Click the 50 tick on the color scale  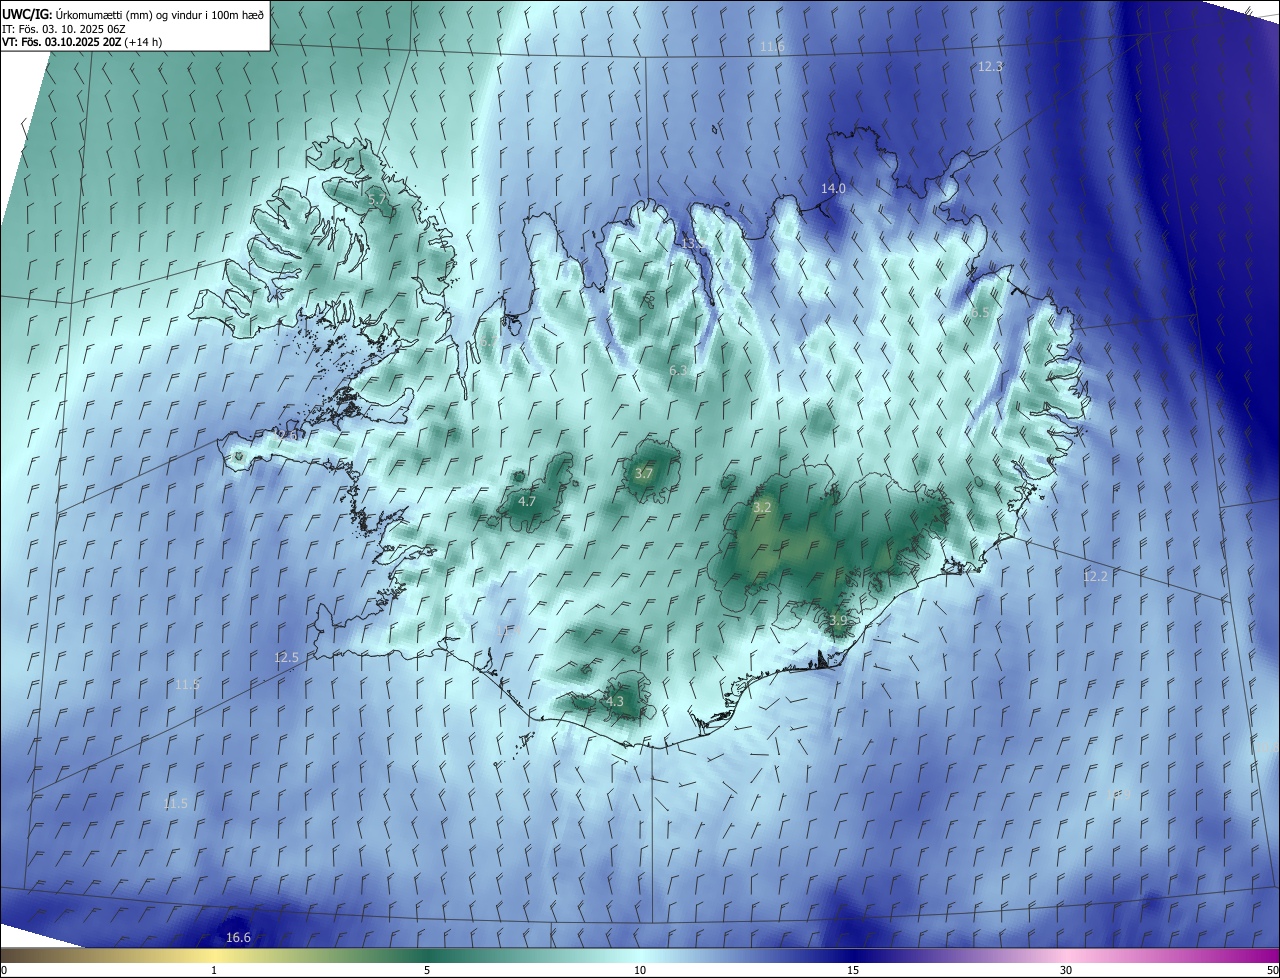pyautogui.click(x=1272, y=970)
